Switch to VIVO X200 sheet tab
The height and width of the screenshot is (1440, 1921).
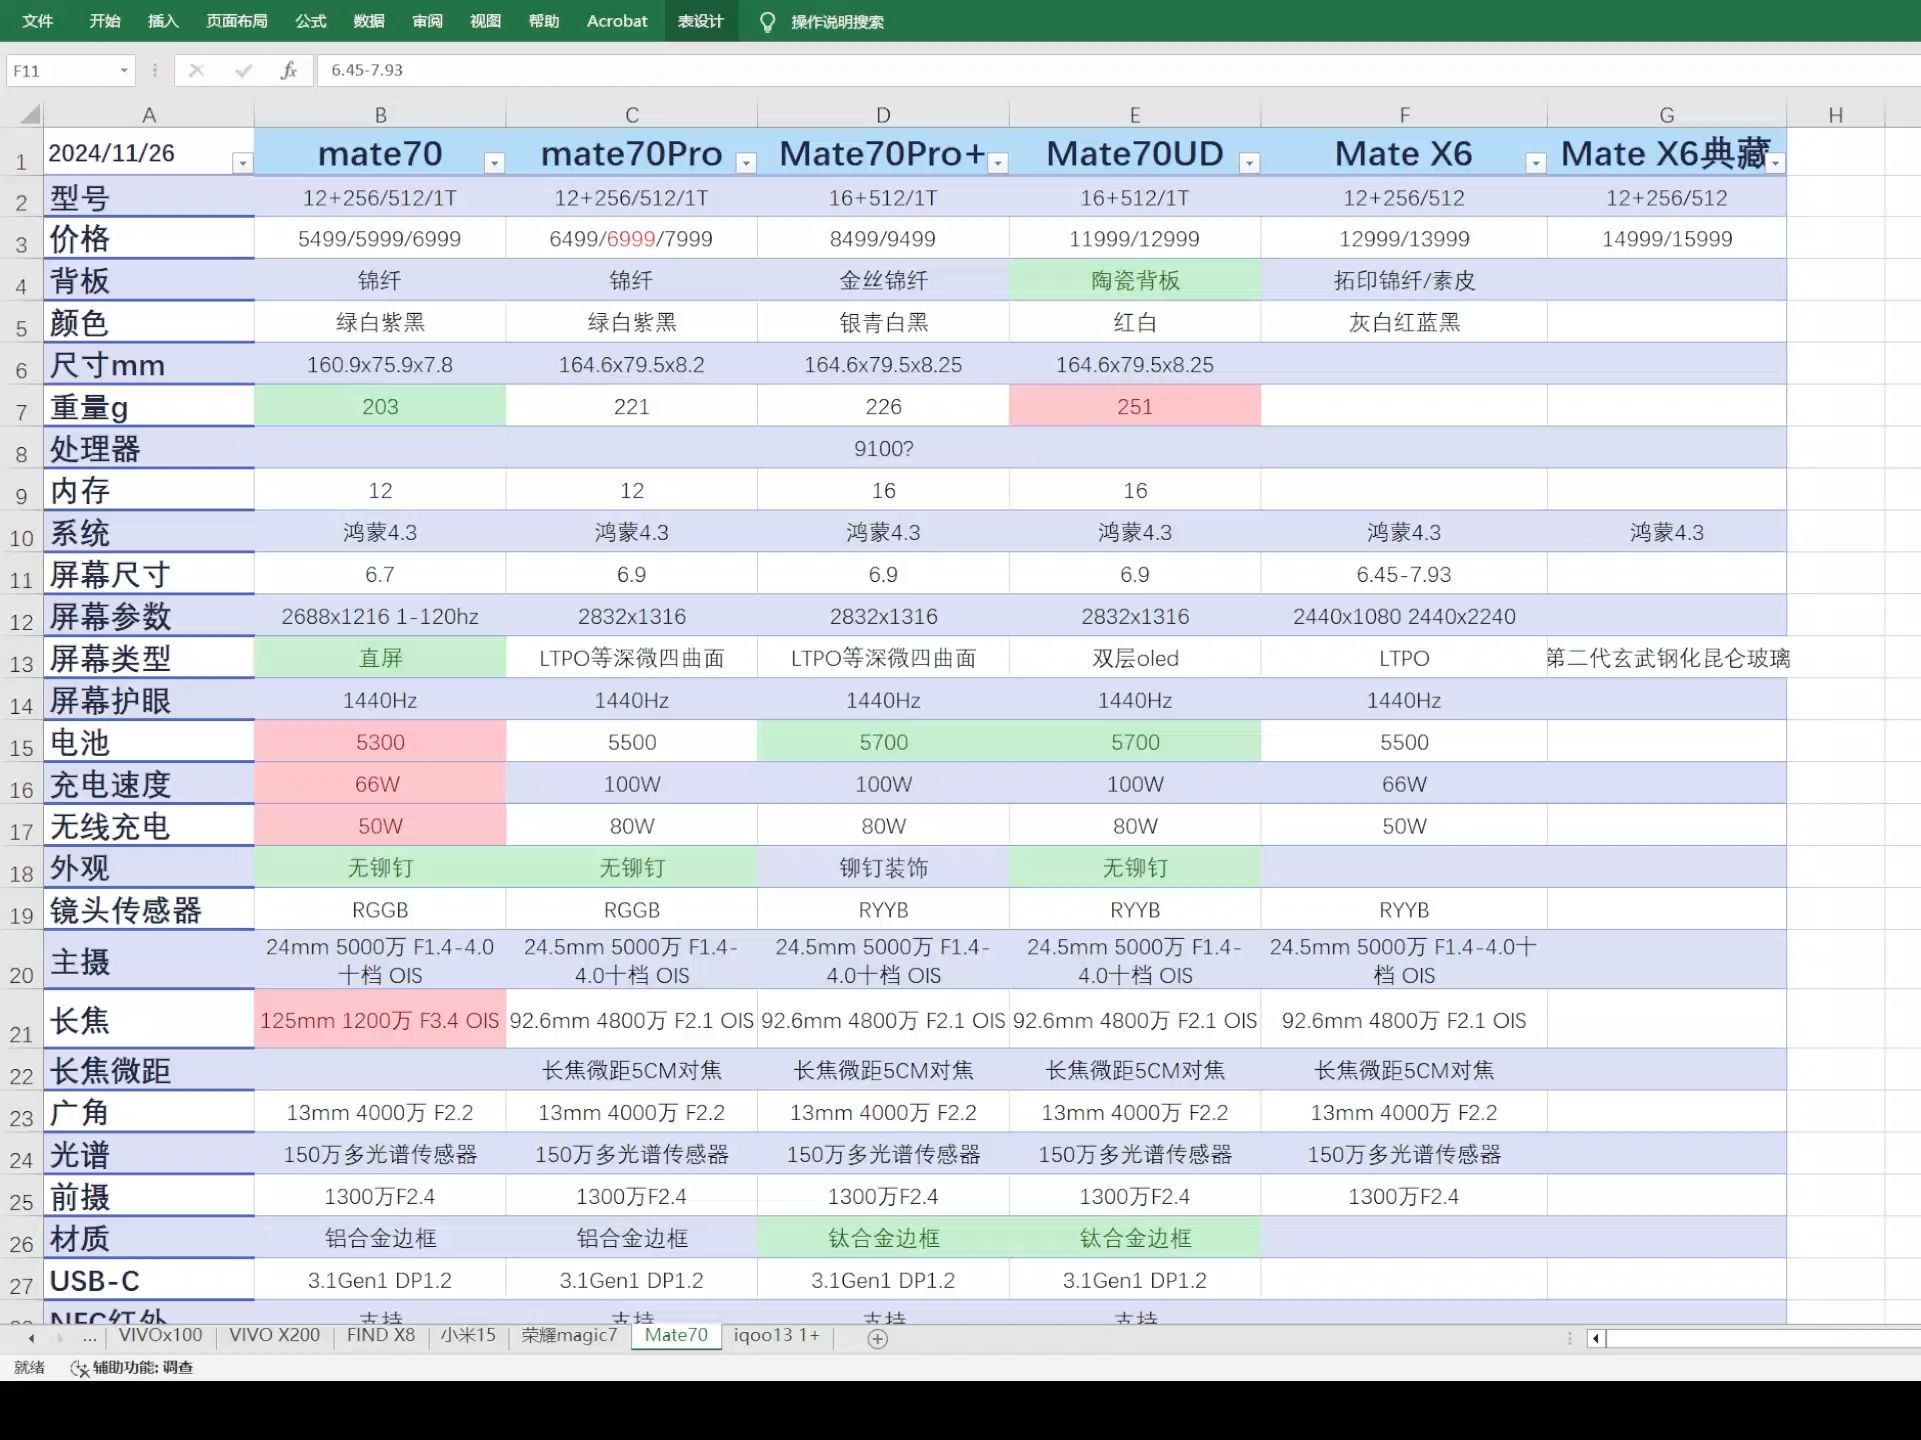click(x=274, y=1335)
